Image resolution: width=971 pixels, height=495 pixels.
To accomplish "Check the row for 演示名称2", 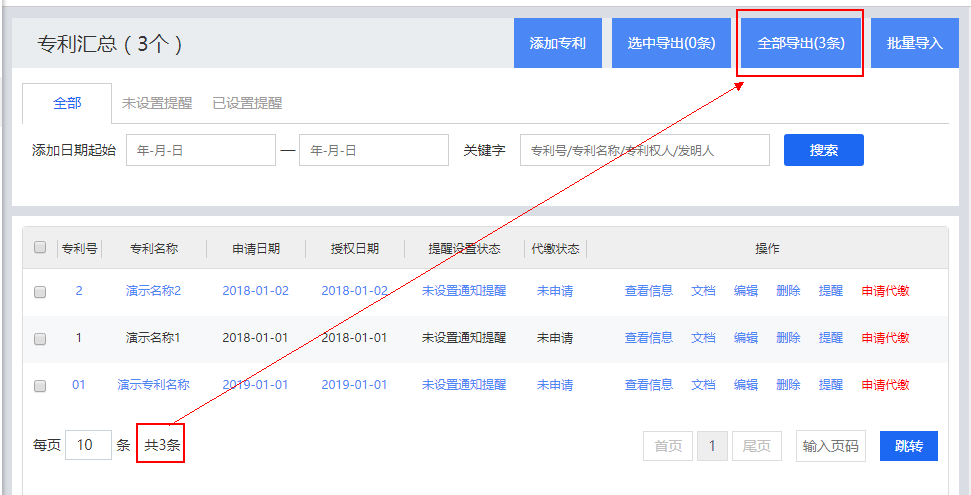I will pyautogui.click(x=40, y=291).
